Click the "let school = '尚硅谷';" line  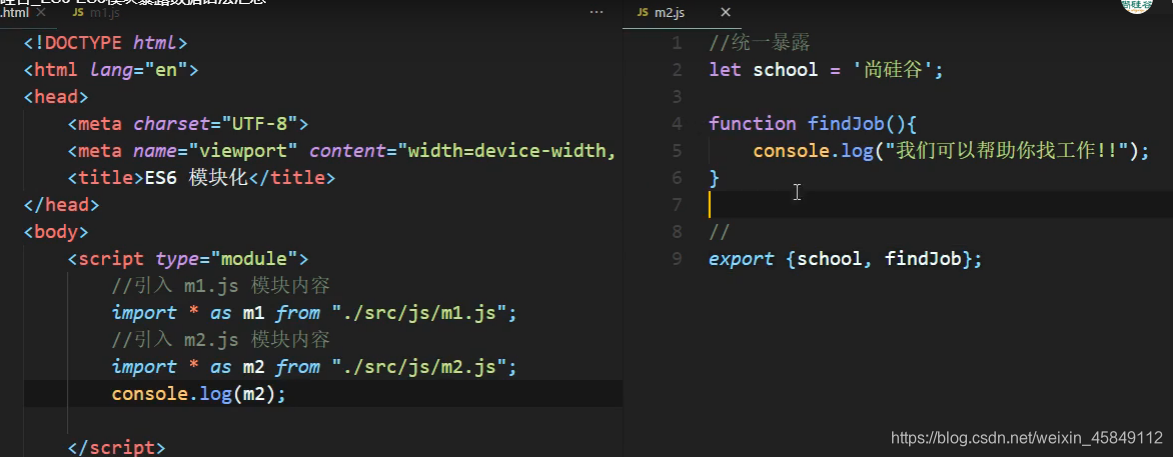[827, 70]
